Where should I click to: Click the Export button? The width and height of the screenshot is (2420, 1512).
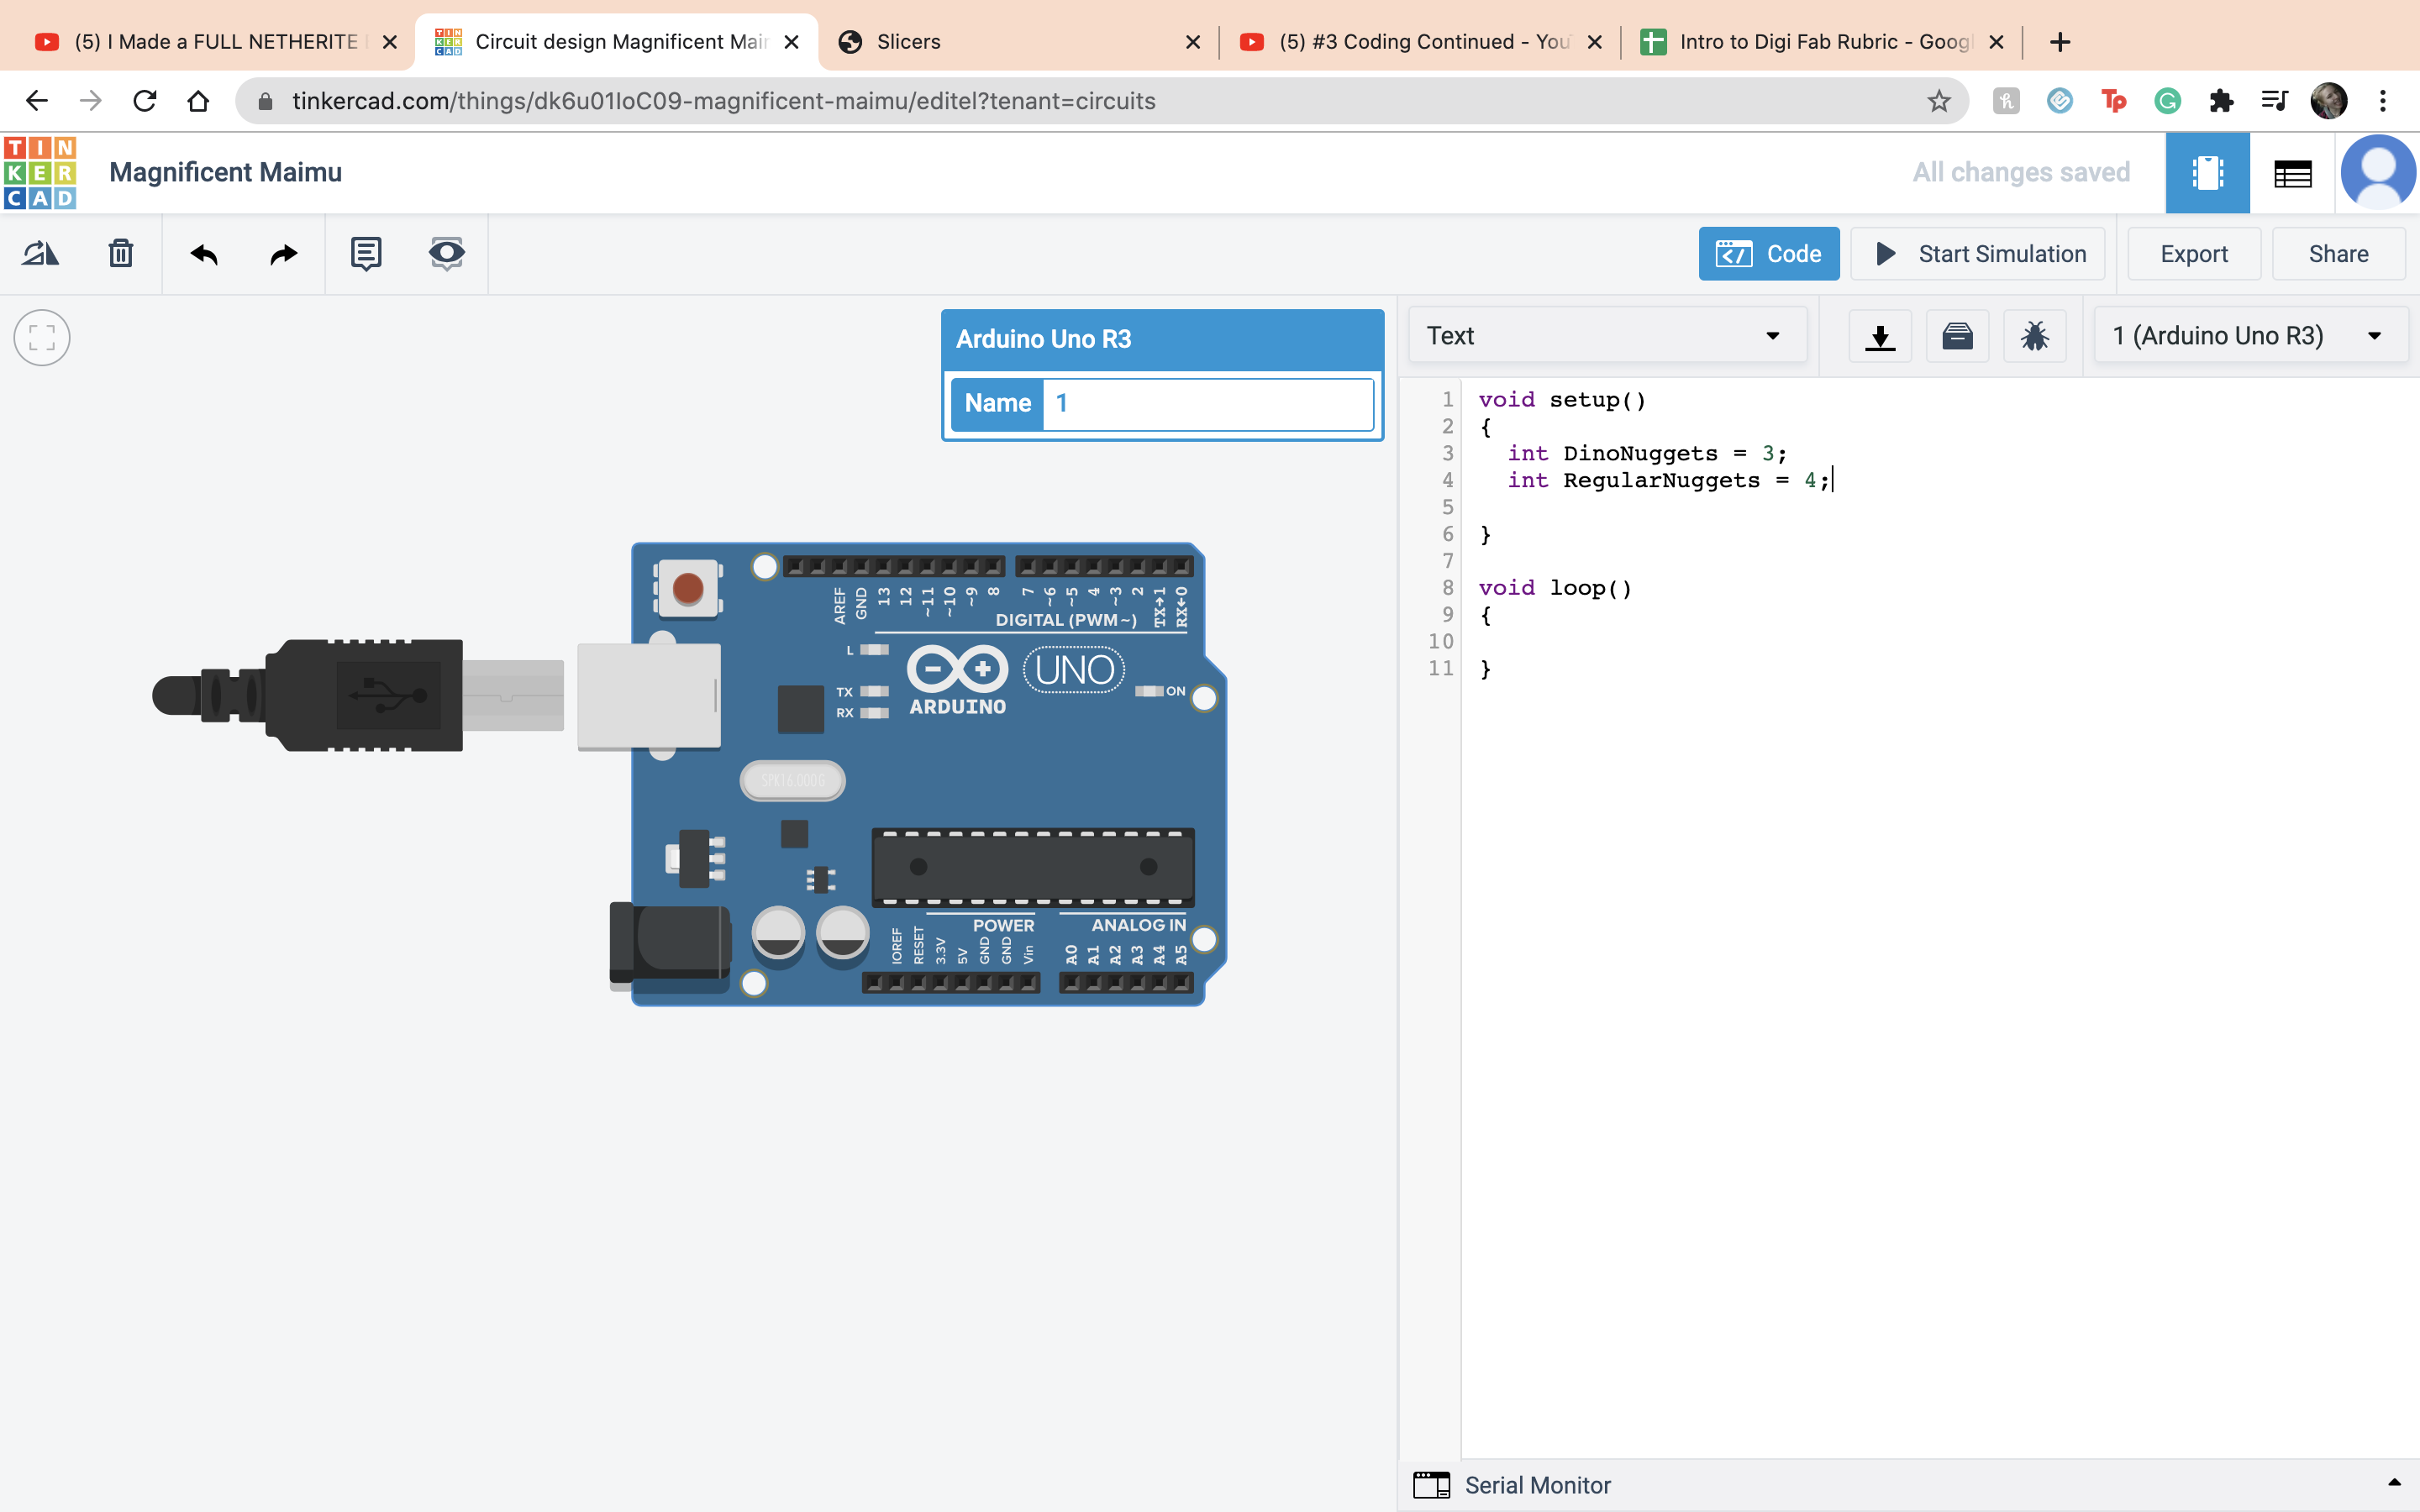pos(2194,254)
